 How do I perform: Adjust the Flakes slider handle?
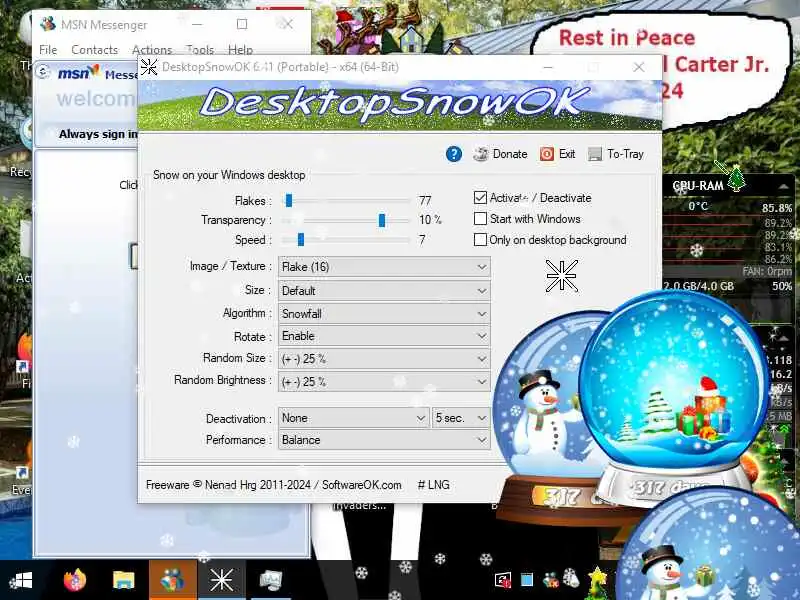[289, 201]
